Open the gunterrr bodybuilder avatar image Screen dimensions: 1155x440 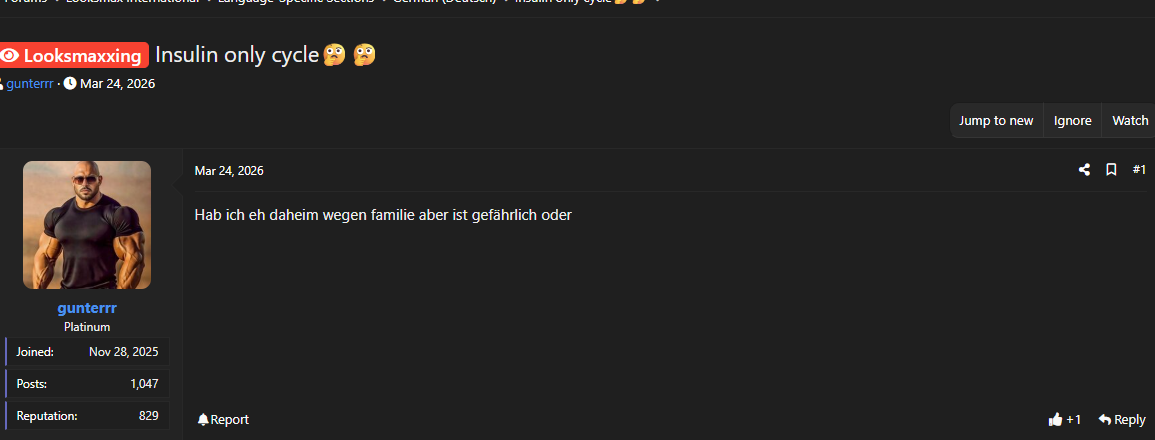87,225
